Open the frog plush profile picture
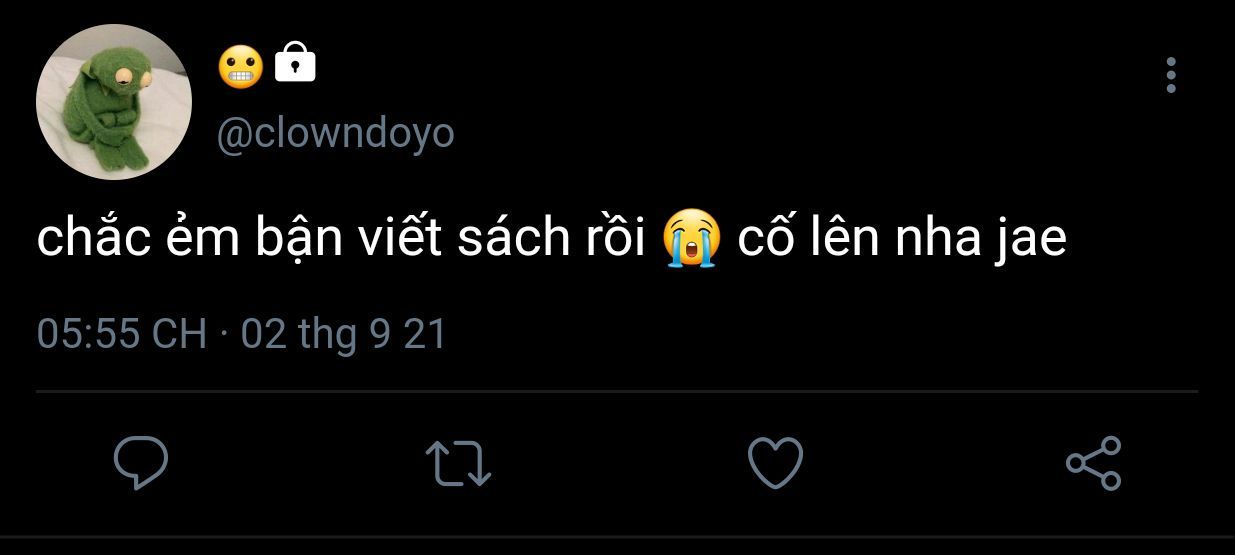The image size is (1235, 555). pyautogui.click(x=113, y=102)
